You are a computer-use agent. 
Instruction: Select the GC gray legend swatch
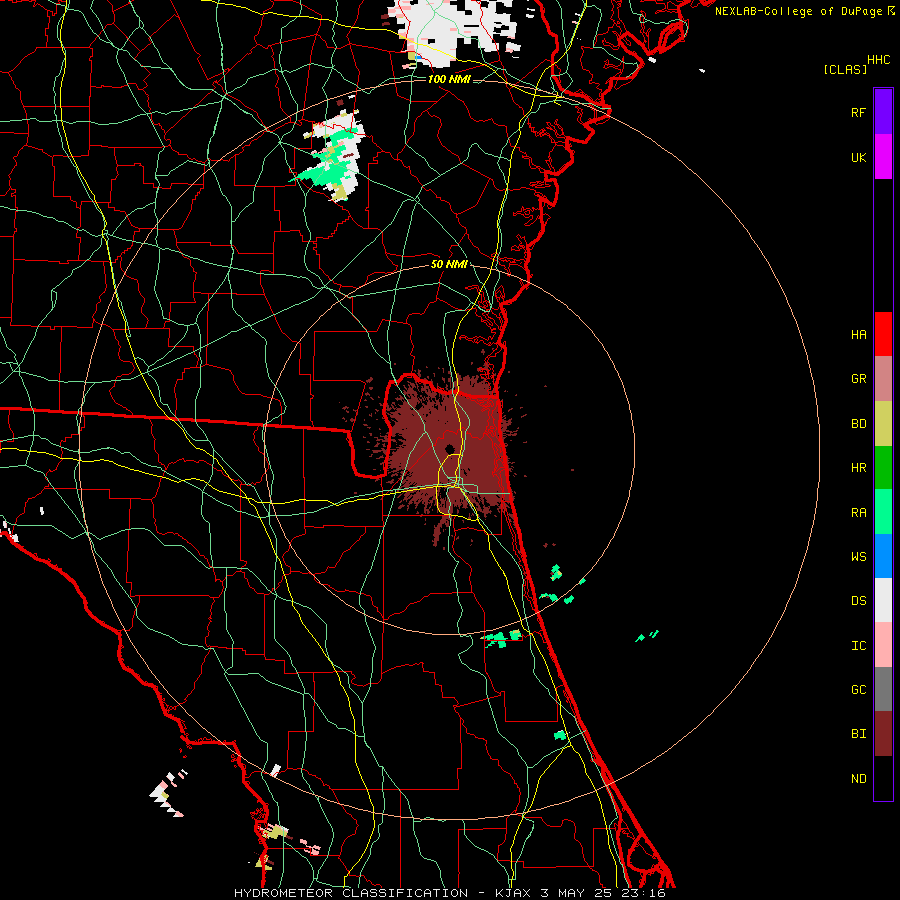(x=883, y=689)
